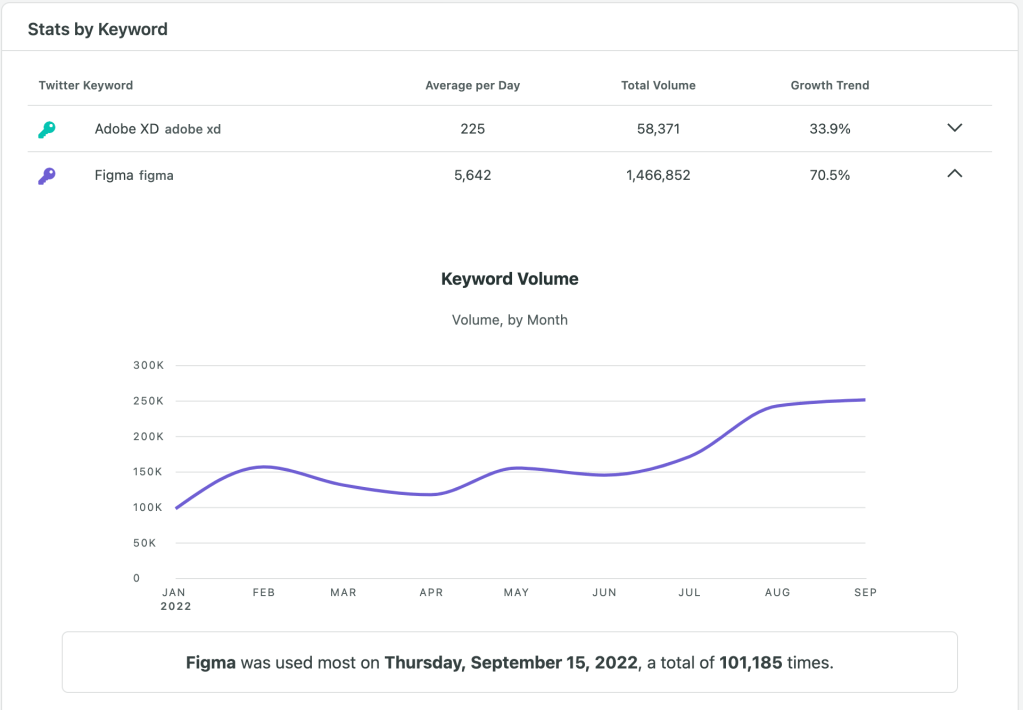
Task: Click the 300K y-axis label
Action: (x=148, y=366)
